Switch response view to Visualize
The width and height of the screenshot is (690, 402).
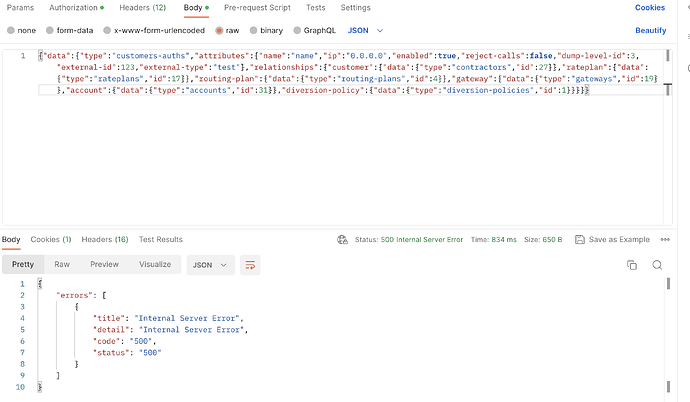(155, 264)
